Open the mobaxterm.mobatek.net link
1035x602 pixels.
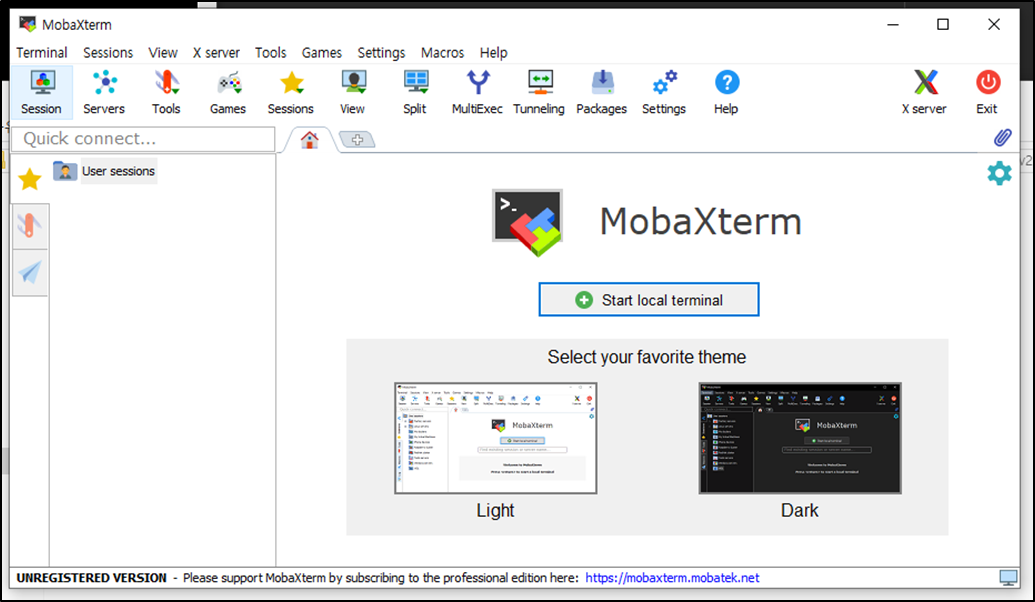[672, 578]
